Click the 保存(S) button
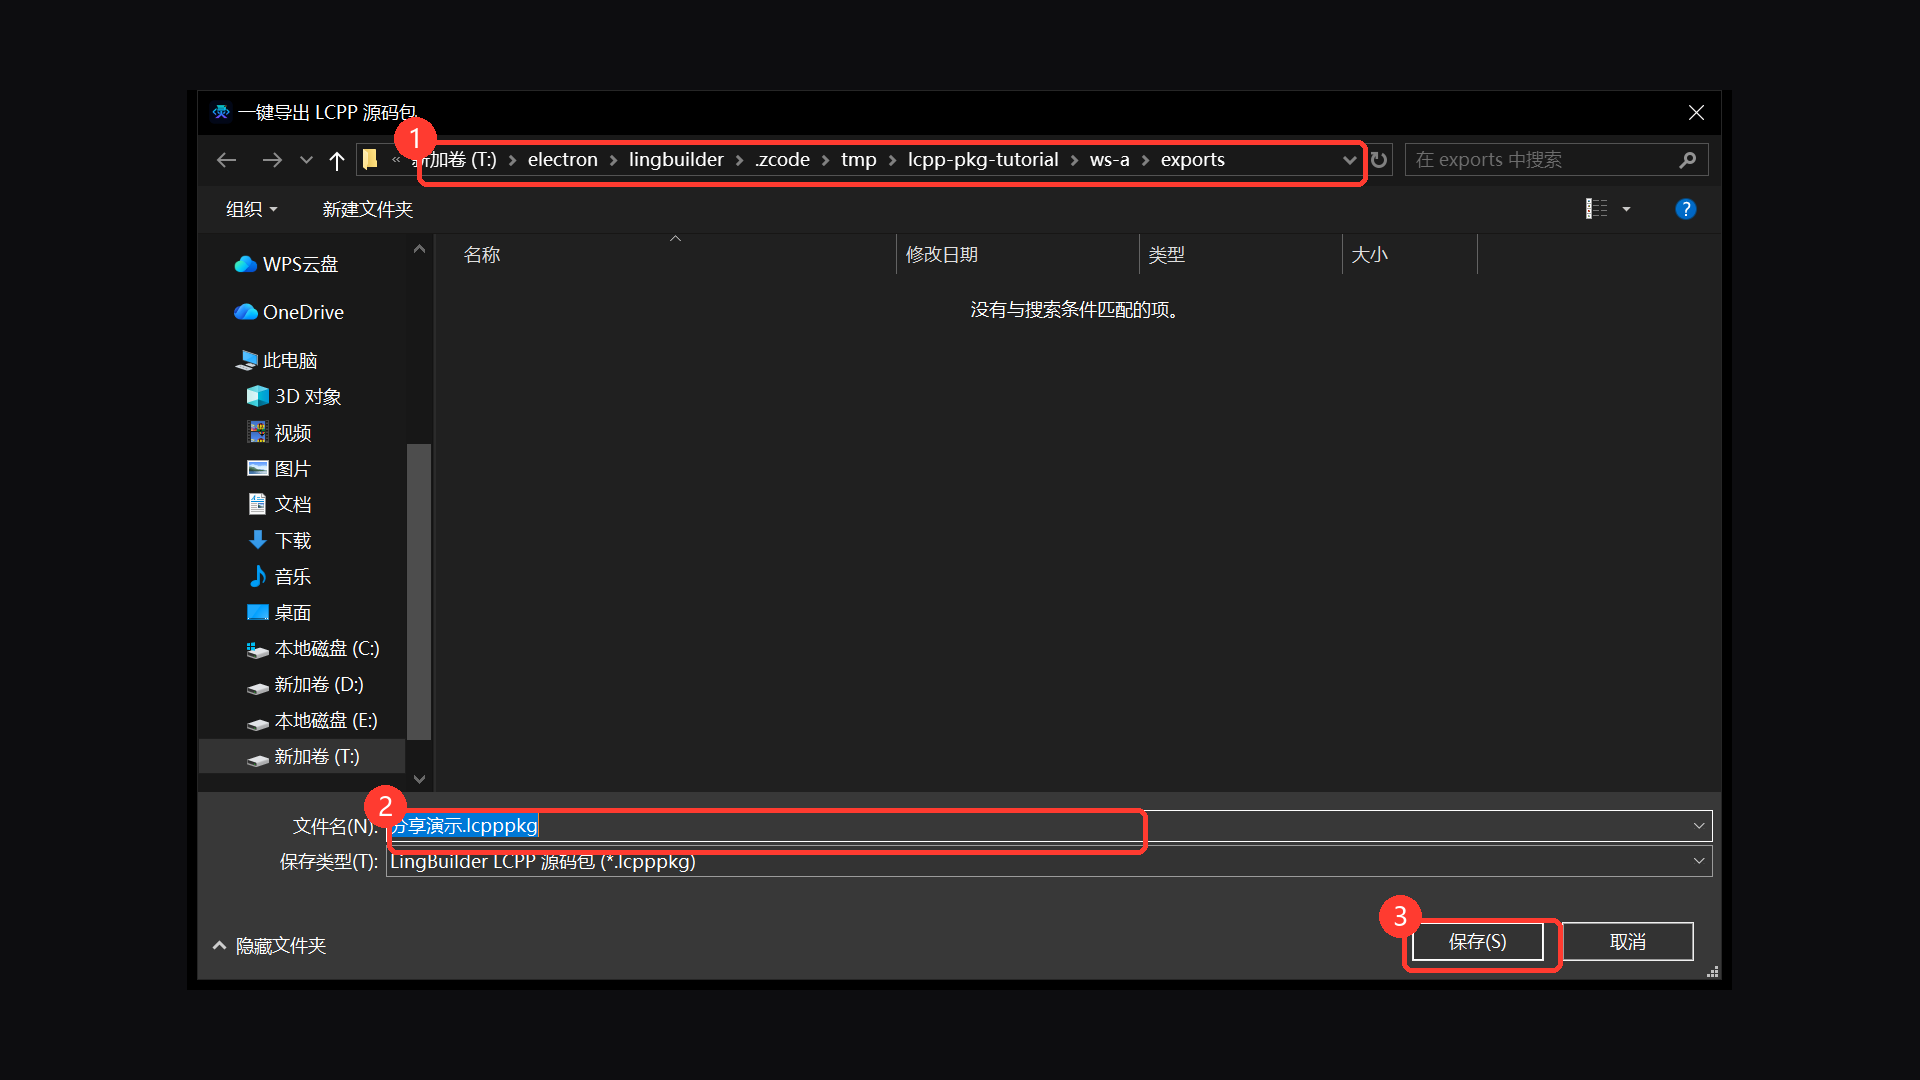 (x=1477, y=942)
